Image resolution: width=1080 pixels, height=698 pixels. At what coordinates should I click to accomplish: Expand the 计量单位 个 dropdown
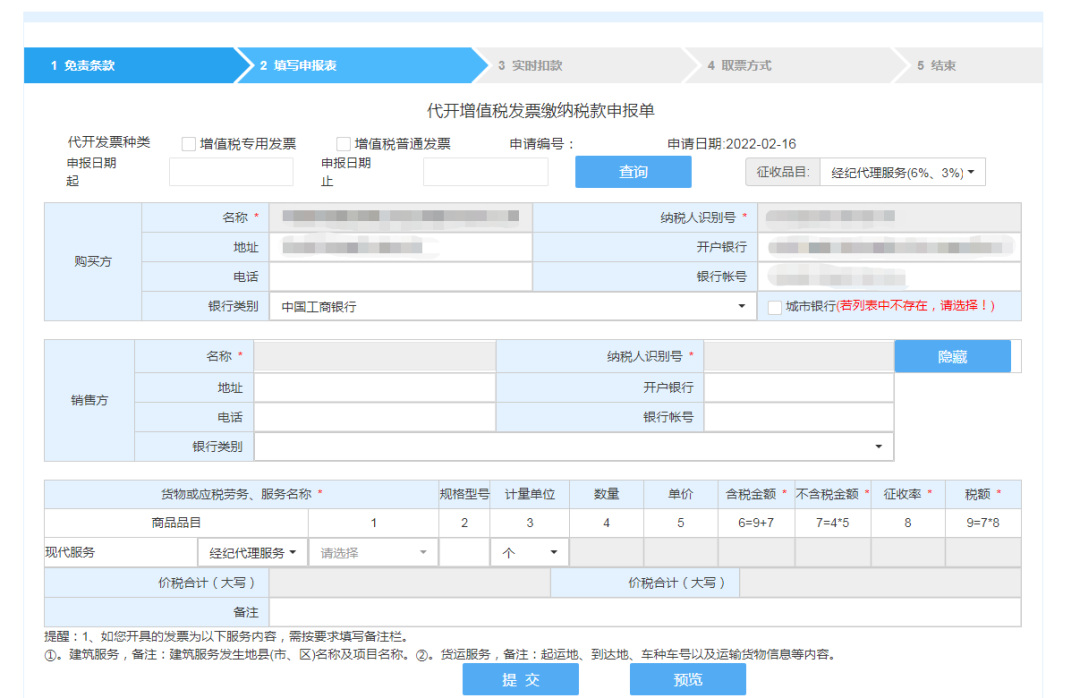pyautogui.click(x=530, y=553)
